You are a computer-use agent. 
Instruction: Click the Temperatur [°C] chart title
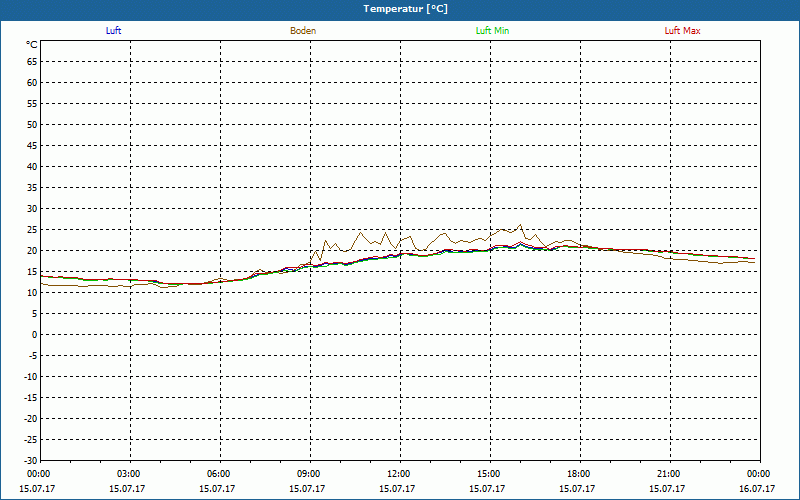click(x=406, y=9)
